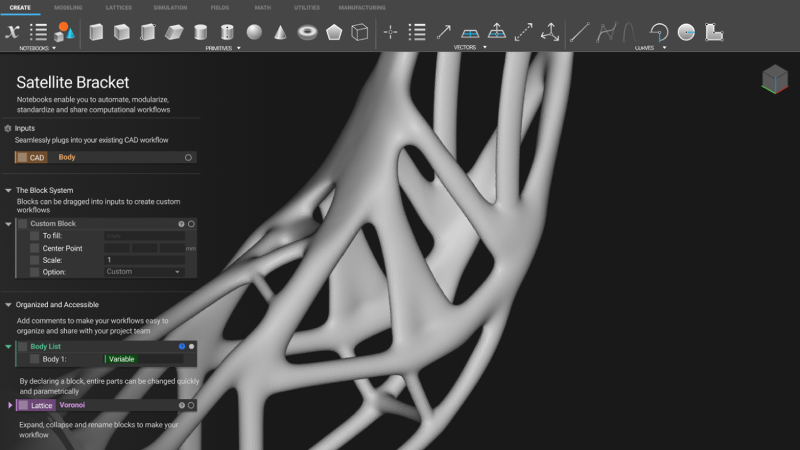The height and width of the screenshot is (450, 800).
Task: Click the blue info icon on Body List
Action: (x=181, y=346)
